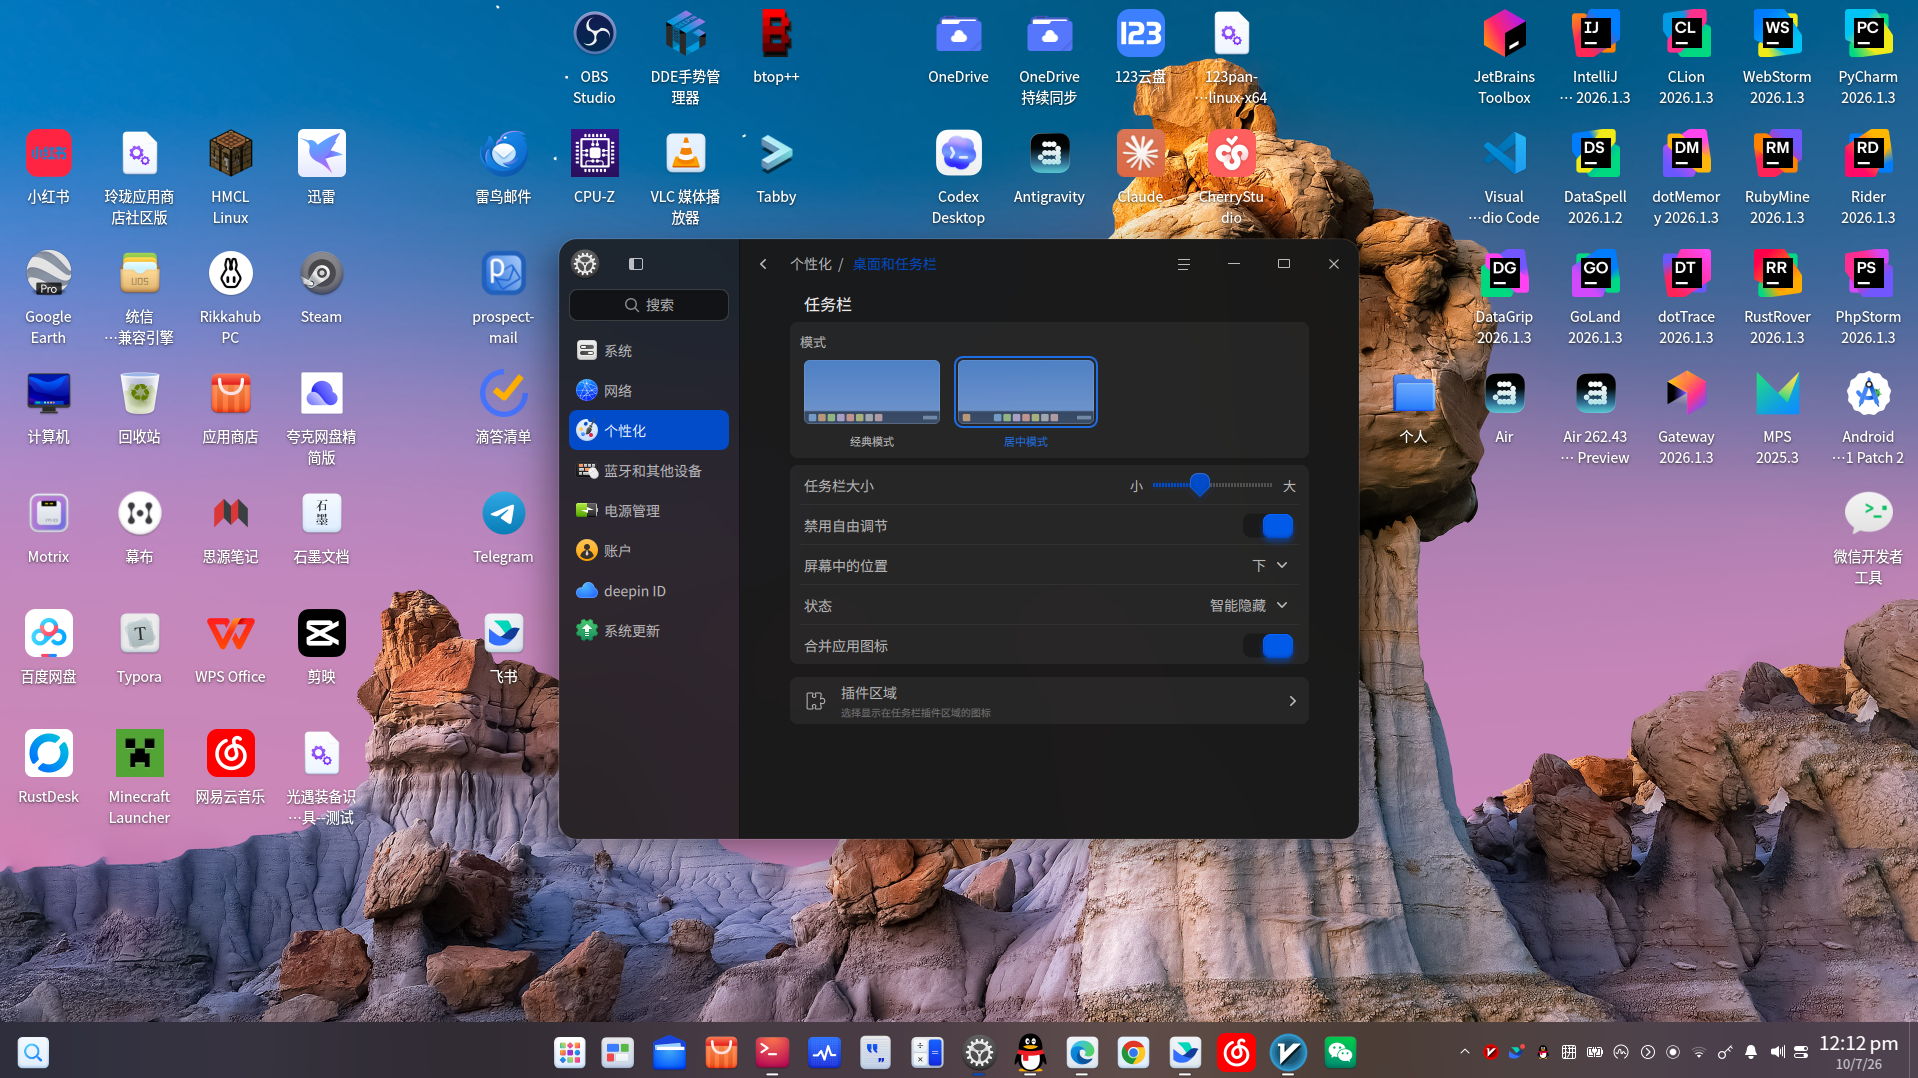Open the 状态 dropdown showing 智能隐藏
This screenshot has height=1078, width=1918.
(1248, 606)
